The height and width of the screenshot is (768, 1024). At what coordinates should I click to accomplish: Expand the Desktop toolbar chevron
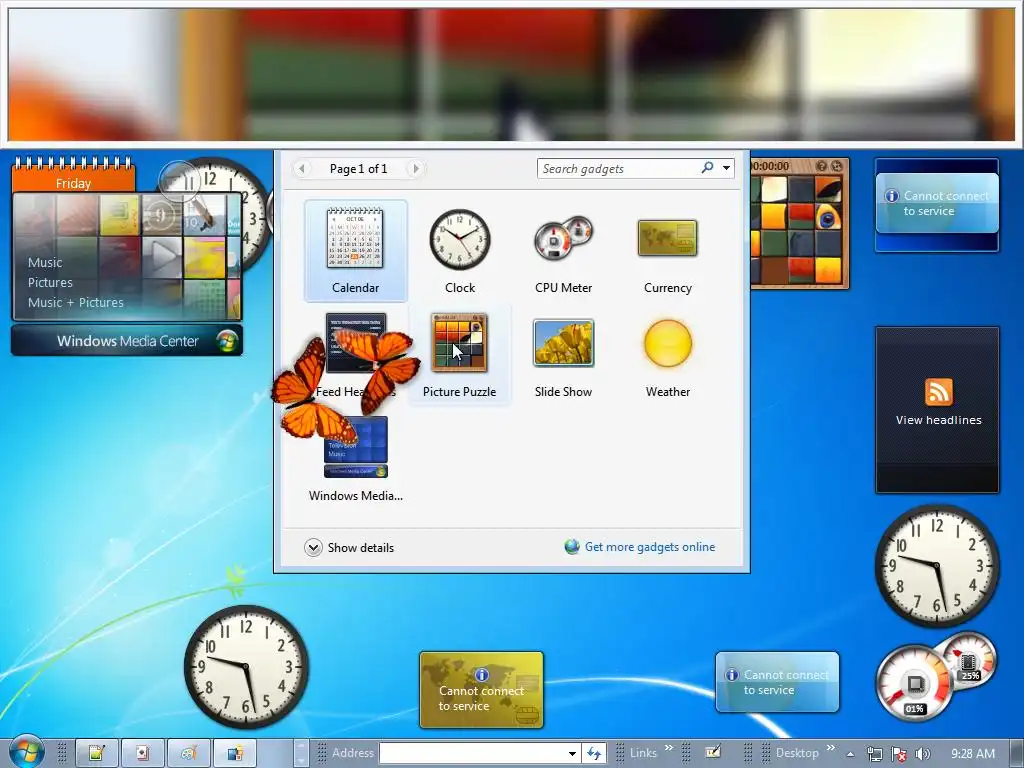[831, 748]
